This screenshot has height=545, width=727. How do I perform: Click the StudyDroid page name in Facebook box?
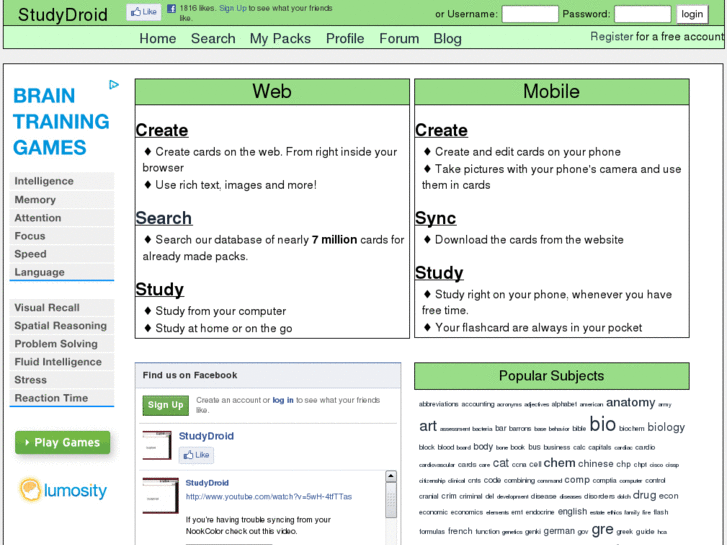[x=206, y=436]
